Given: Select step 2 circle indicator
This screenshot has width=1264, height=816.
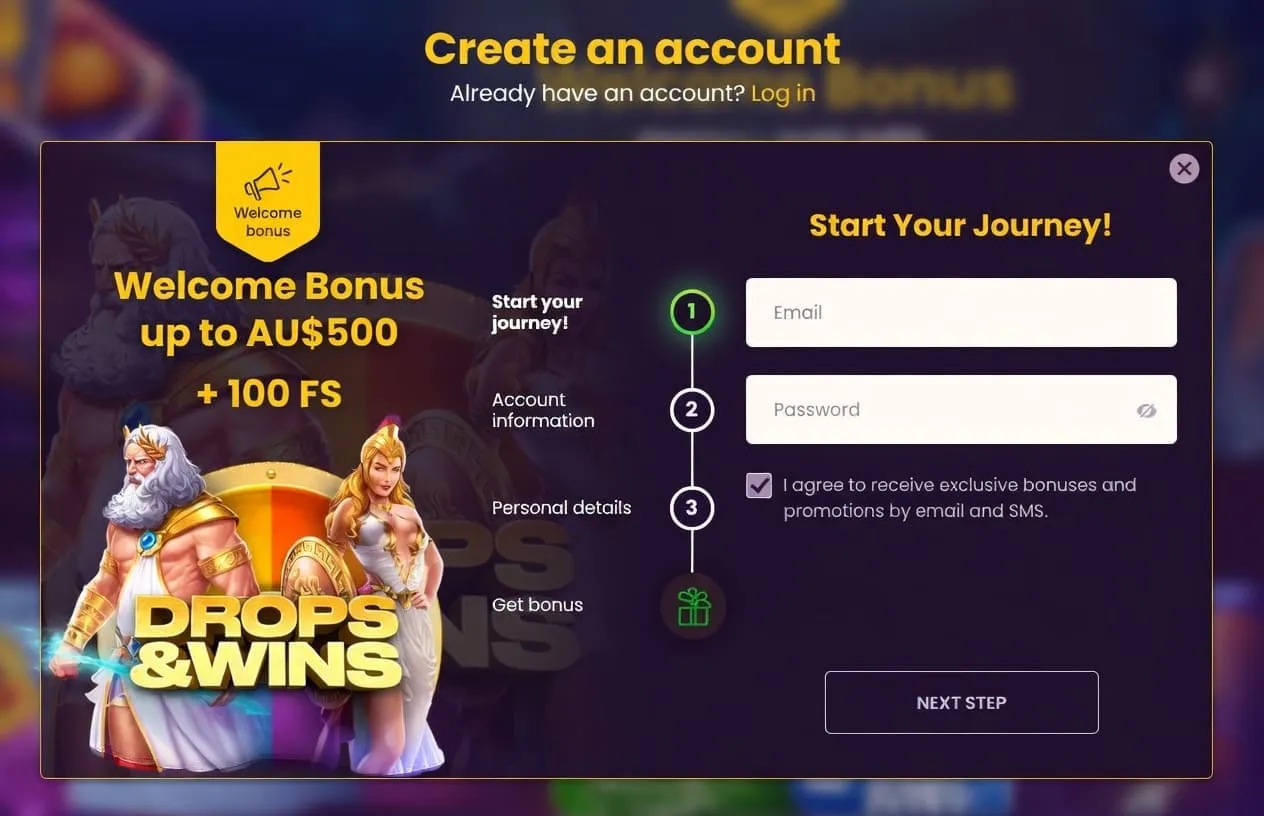Looking at the screenshot, I should [692, 409].
